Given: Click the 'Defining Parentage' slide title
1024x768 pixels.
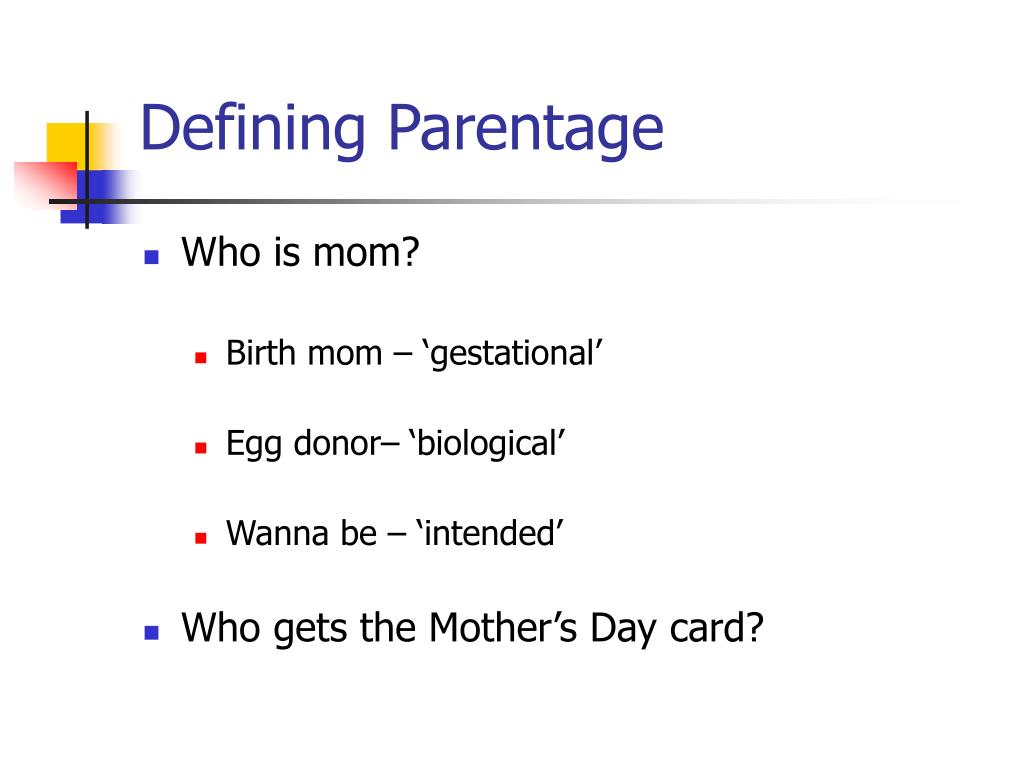Looking at the screenshot, I should [x=402, y=129].
